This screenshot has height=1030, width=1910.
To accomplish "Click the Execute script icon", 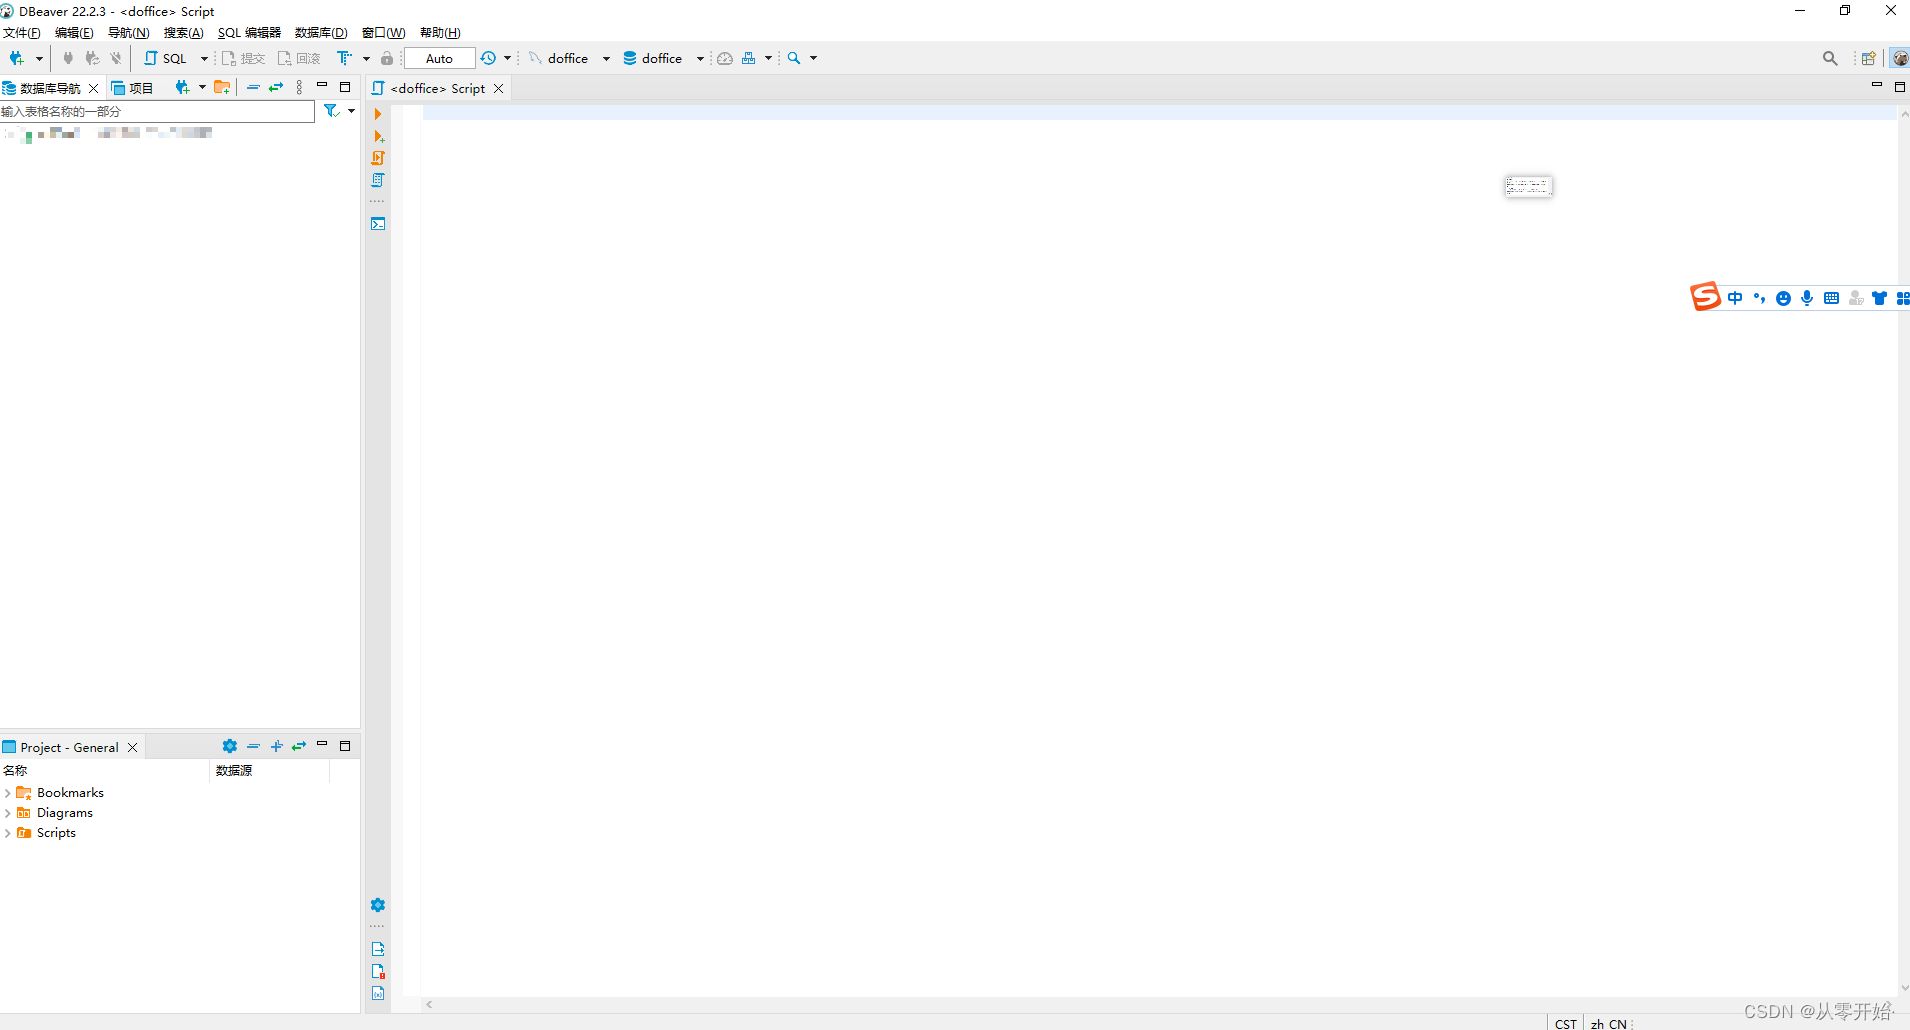I will point(378,158).
